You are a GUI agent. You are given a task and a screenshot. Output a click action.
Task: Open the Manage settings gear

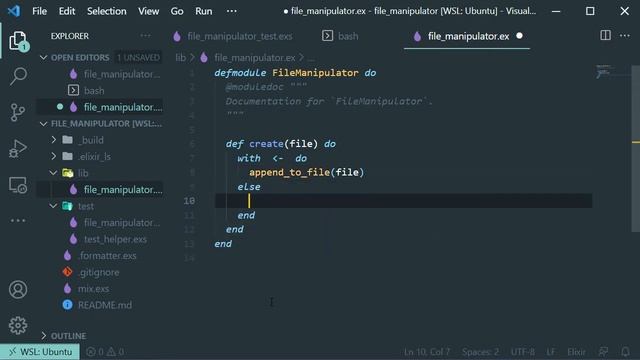pyautogui.click(x=18, y=325)
